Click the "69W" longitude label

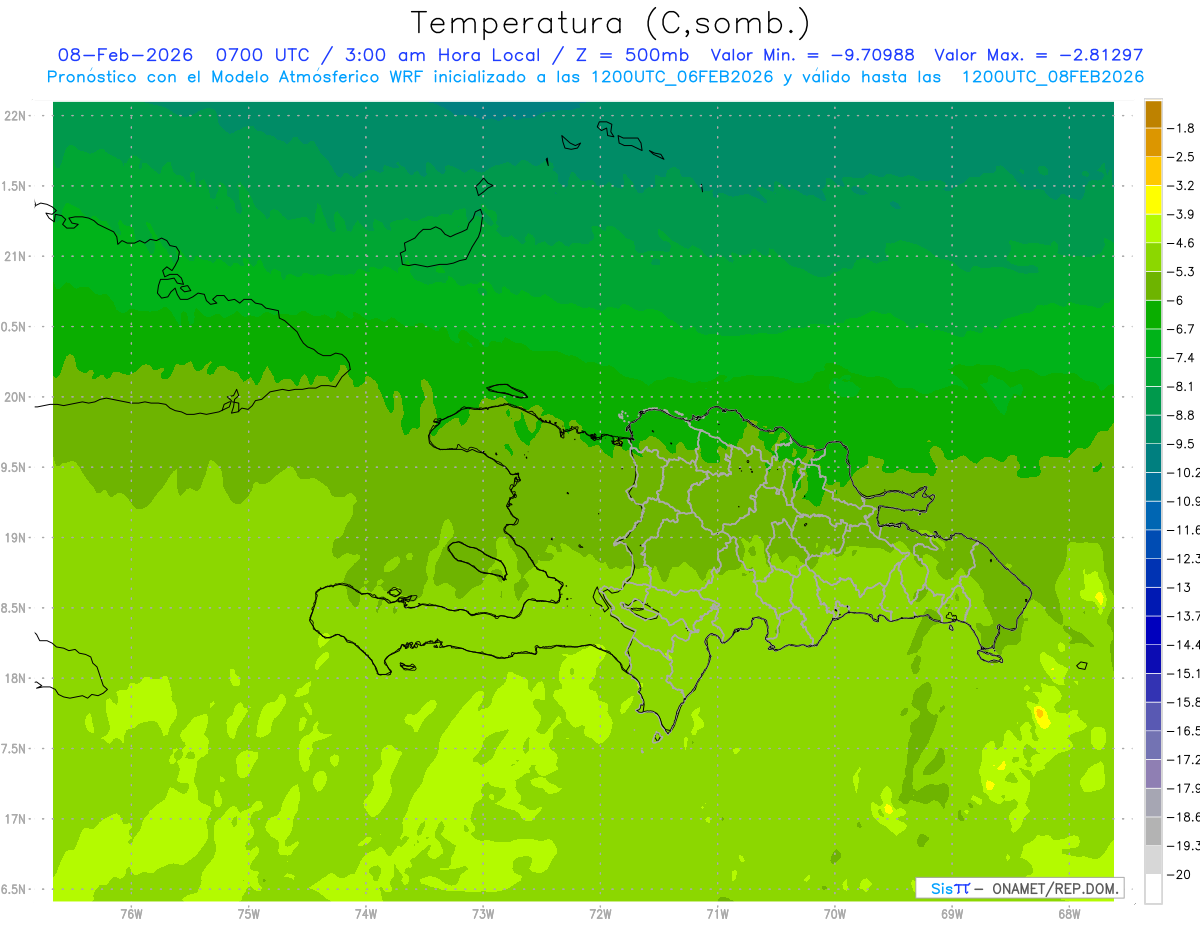click(x=952, y=914)
